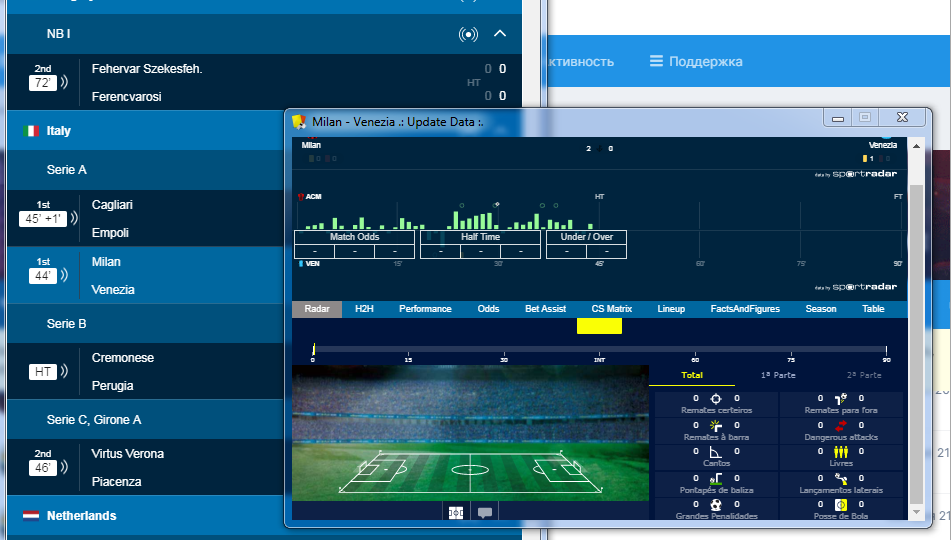Open the chat bubble icon below the field
The width and height of the screenshot is (951, 540).
point(485,513)
